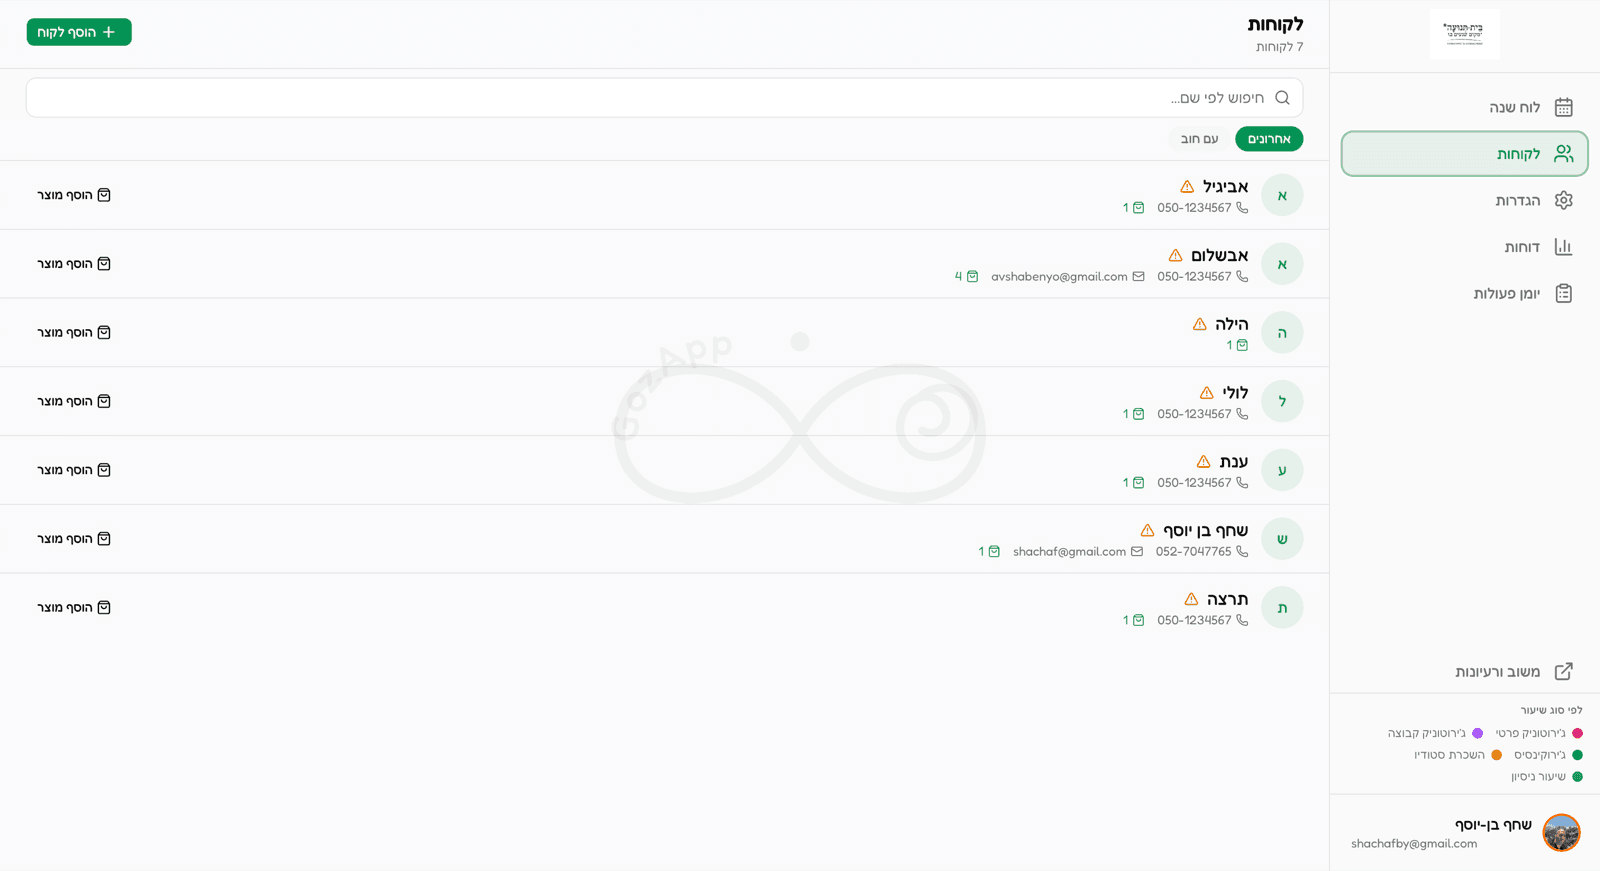The image size is (1600, 871).
Task: Click the warning icon beside לולי
Action: 1207,393
